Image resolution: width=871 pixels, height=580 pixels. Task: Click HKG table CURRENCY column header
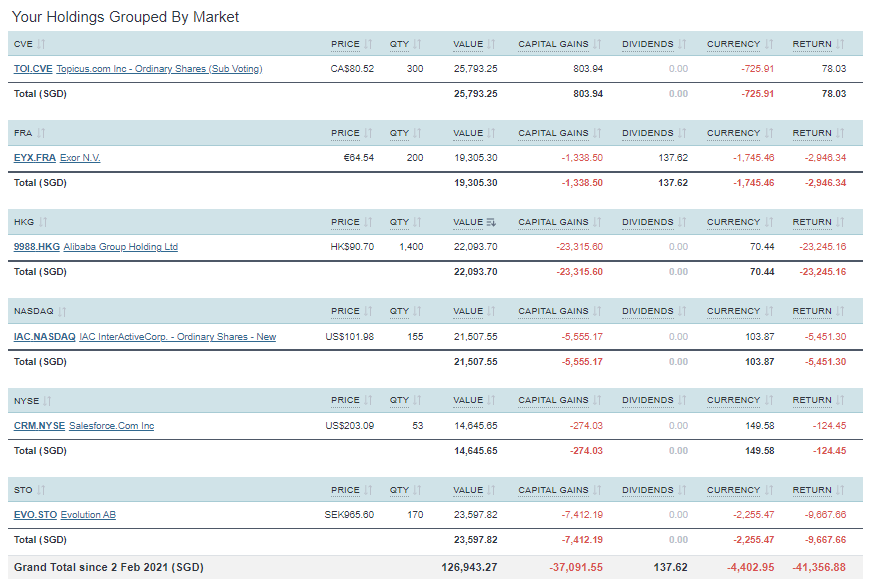pos(733,222)
